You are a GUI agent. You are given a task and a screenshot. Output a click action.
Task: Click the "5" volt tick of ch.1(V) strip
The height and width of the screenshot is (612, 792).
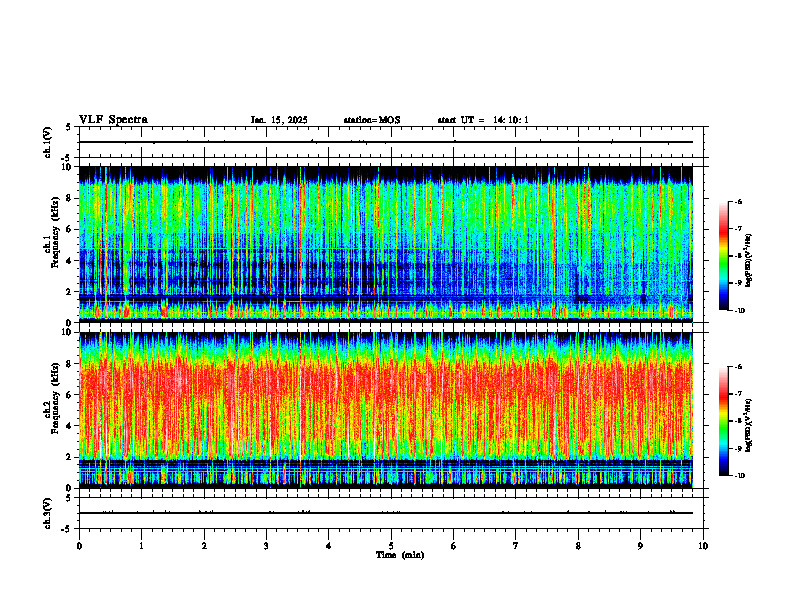(x=68, y=127)
